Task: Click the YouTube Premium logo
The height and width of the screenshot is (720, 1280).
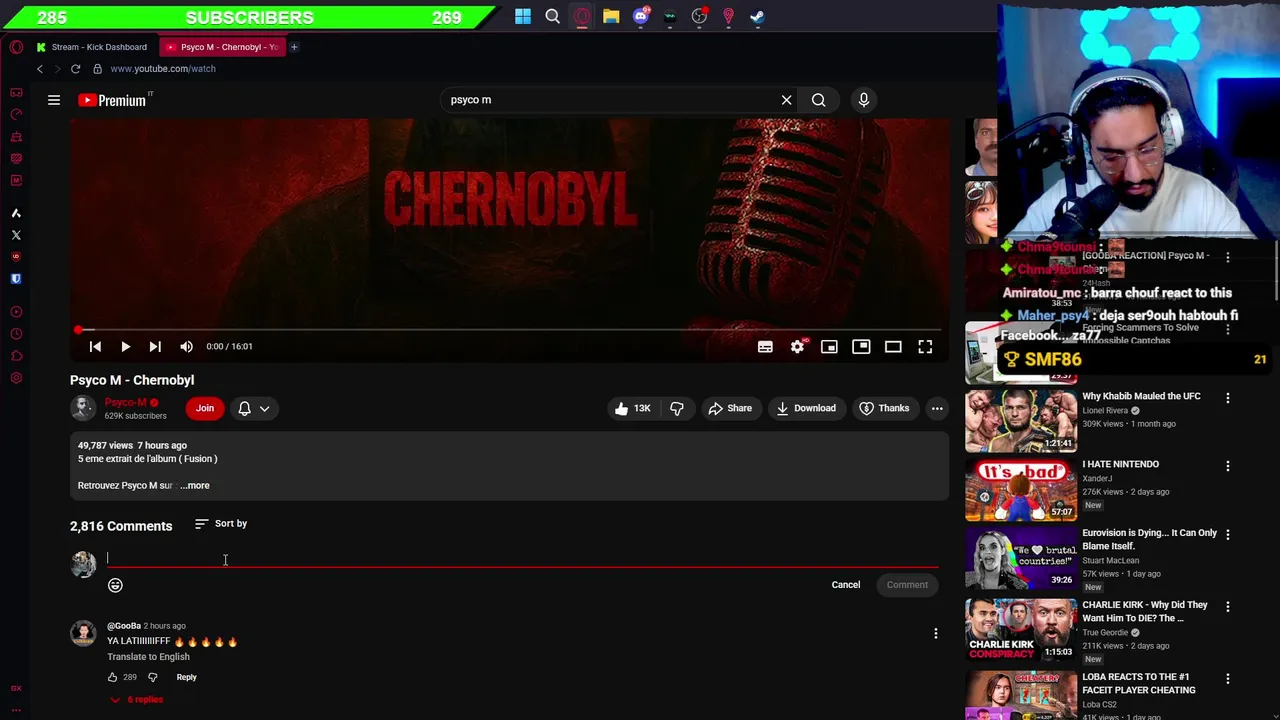Action: click(x=113, y=100)
